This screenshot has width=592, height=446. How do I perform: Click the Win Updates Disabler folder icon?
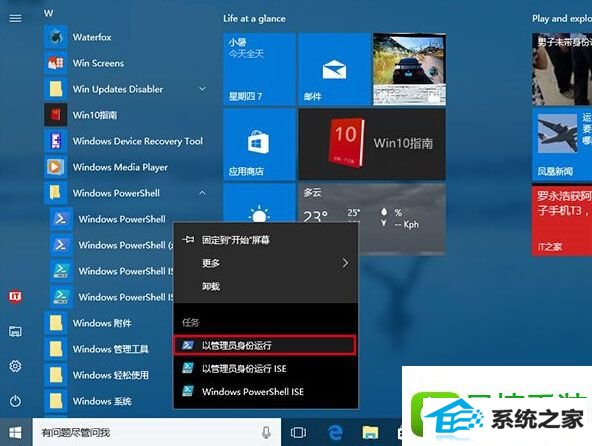coord(56,89)
